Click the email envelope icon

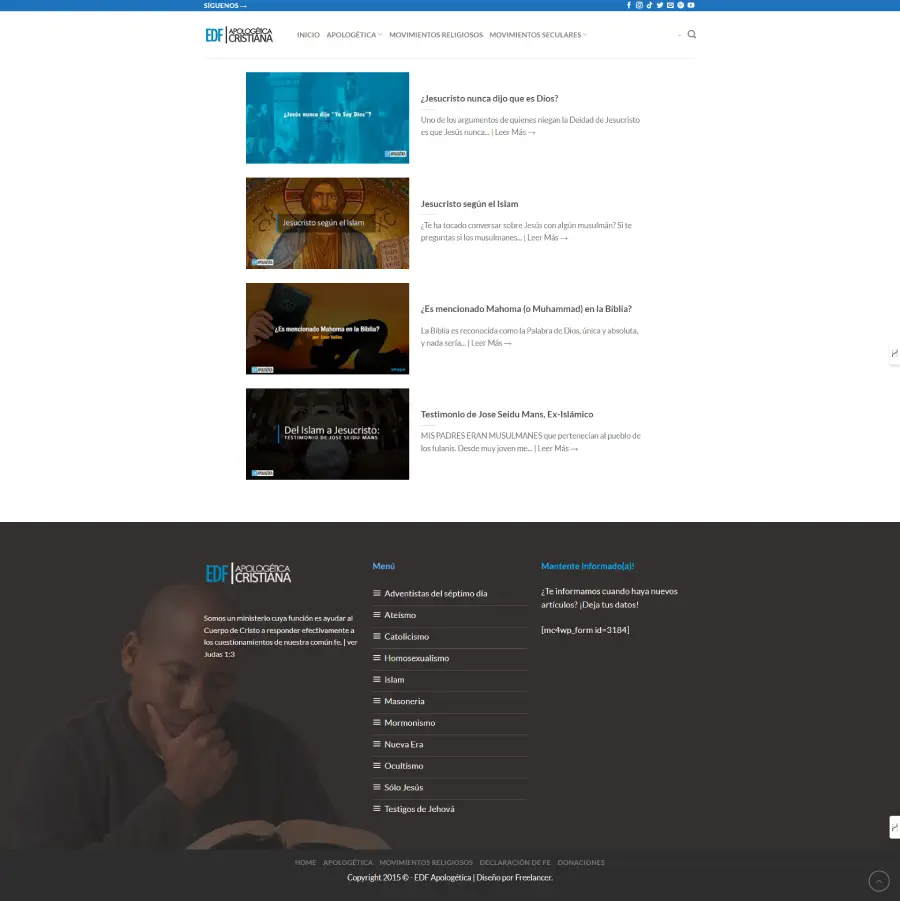670,5
